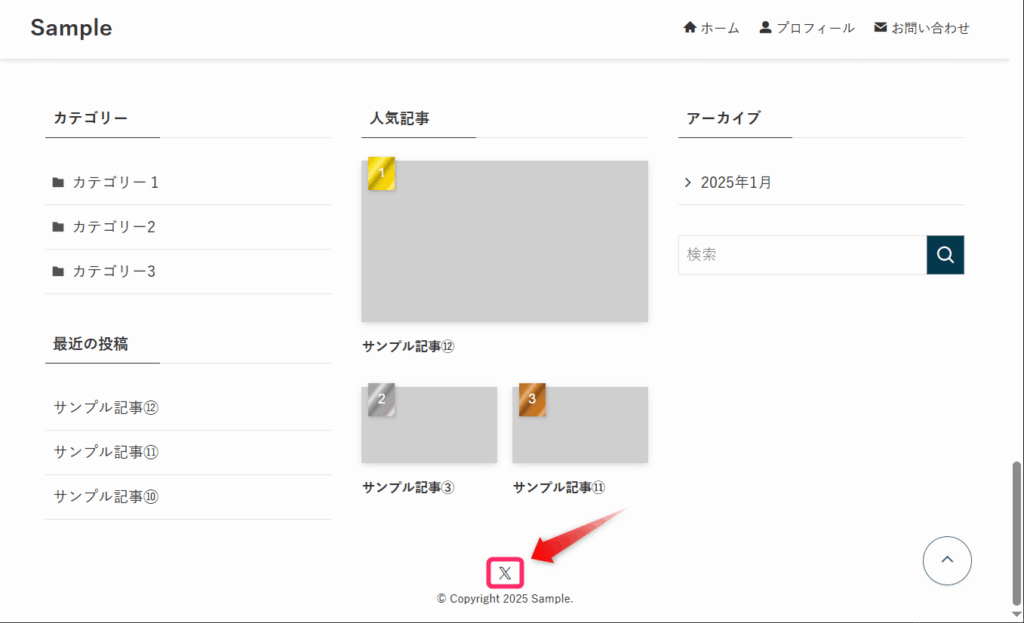Click the home icon in navigation
1024x623 pixels.
click(x=690, y=27)
